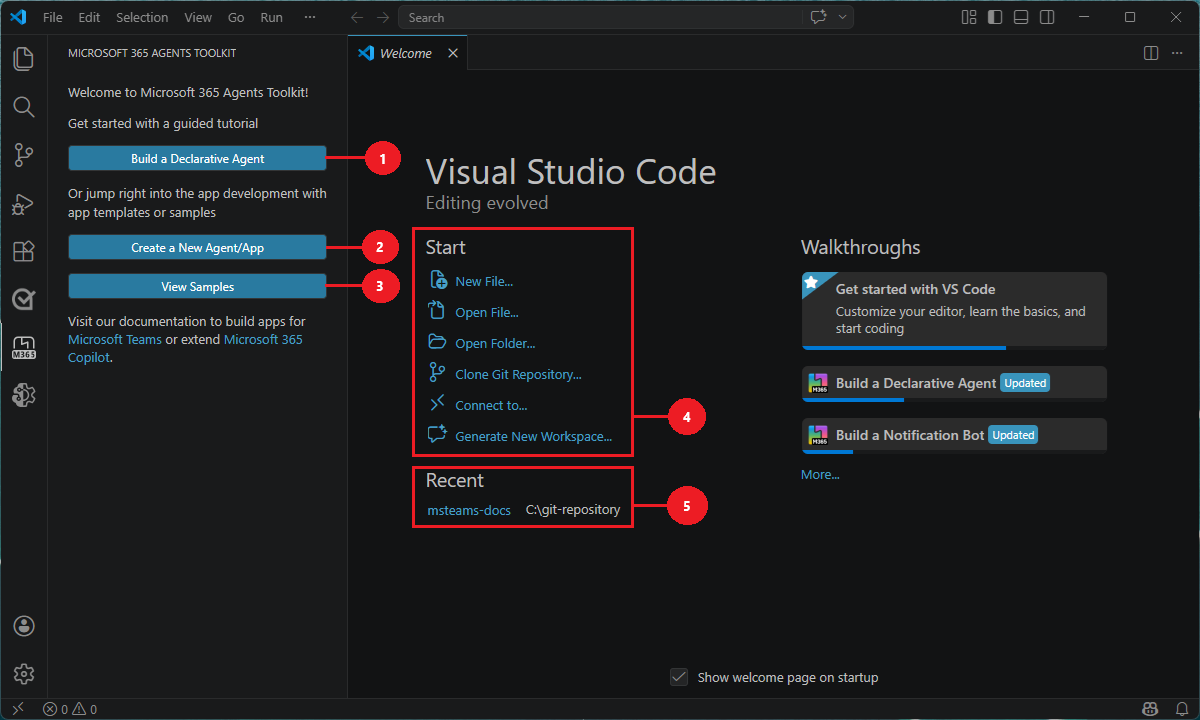
Task: Open the Copilot chat icon beside search
Action: (x=818, y=17)
